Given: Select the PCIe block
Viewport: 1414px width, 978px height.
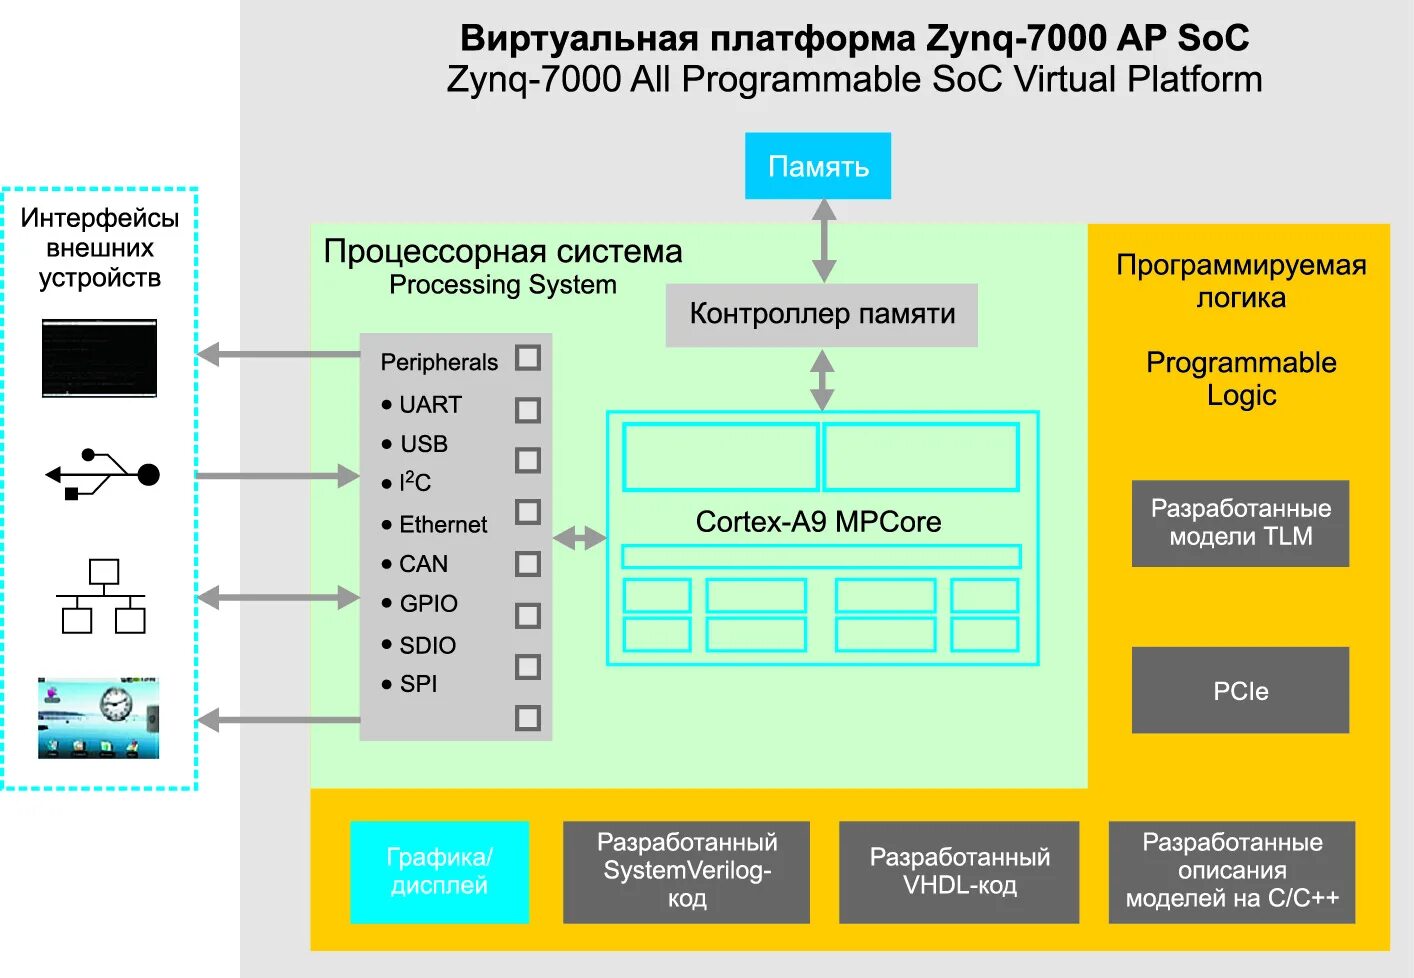Looking at the screenshot, I should point(1240,690).
